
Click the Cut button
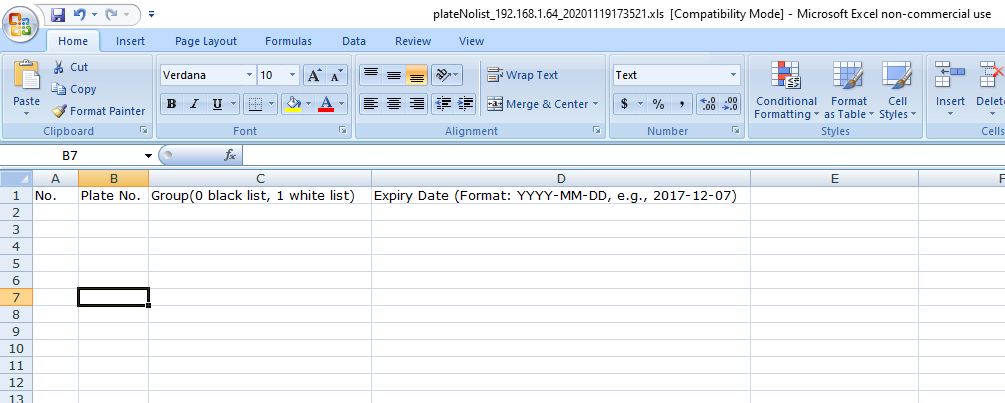coord(70,67)
